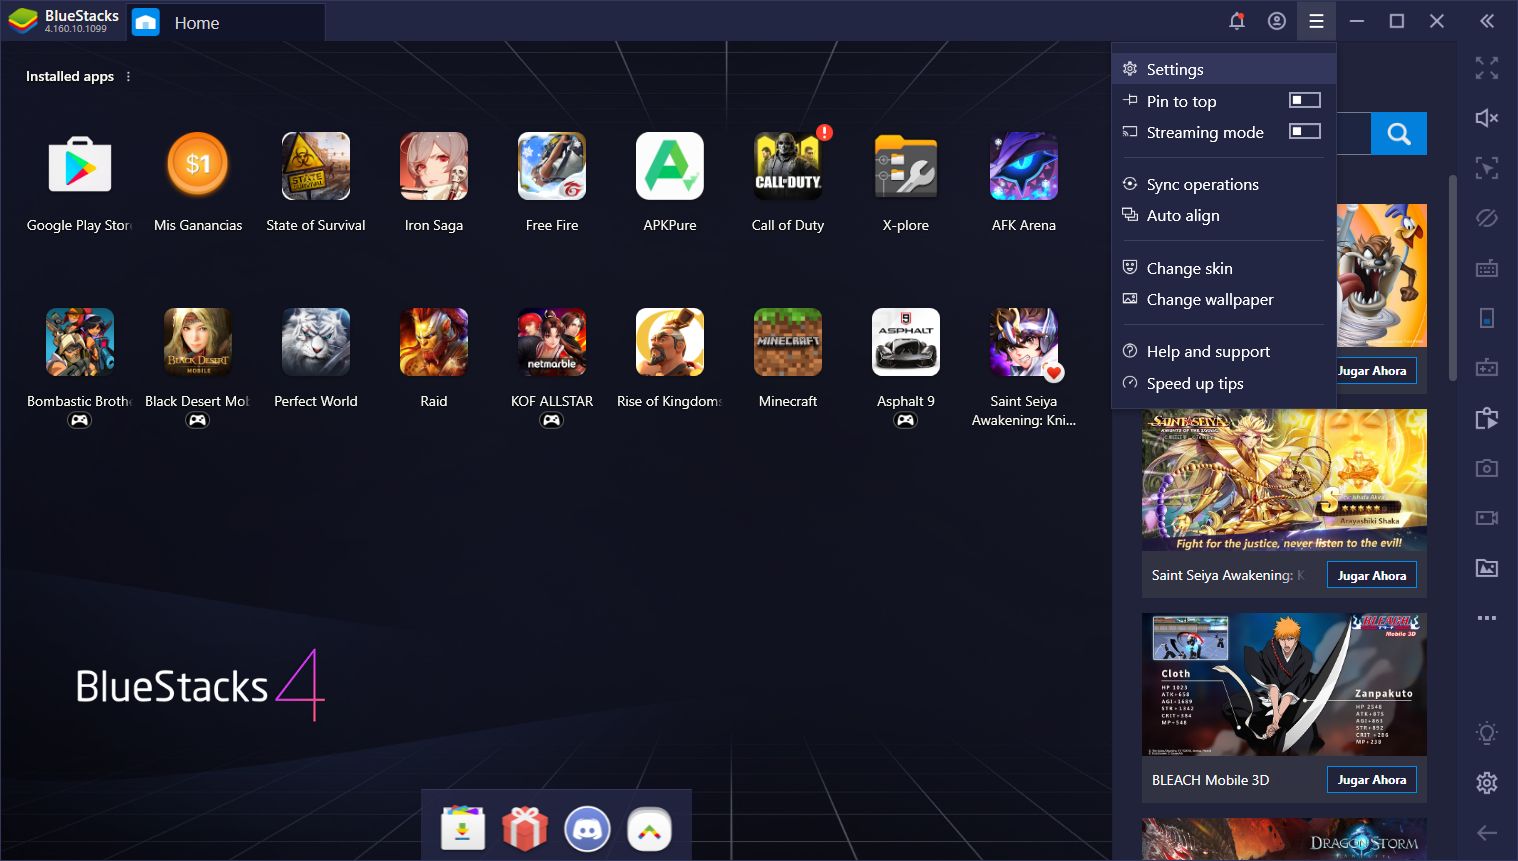Open Installed apps options menu
This screenshot has width=1518, height=861.
[128, 76]
